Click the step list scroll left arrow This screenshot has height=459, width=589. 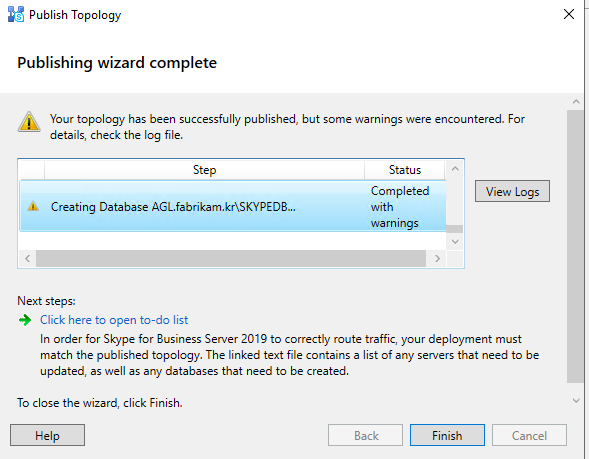(27, 258)
